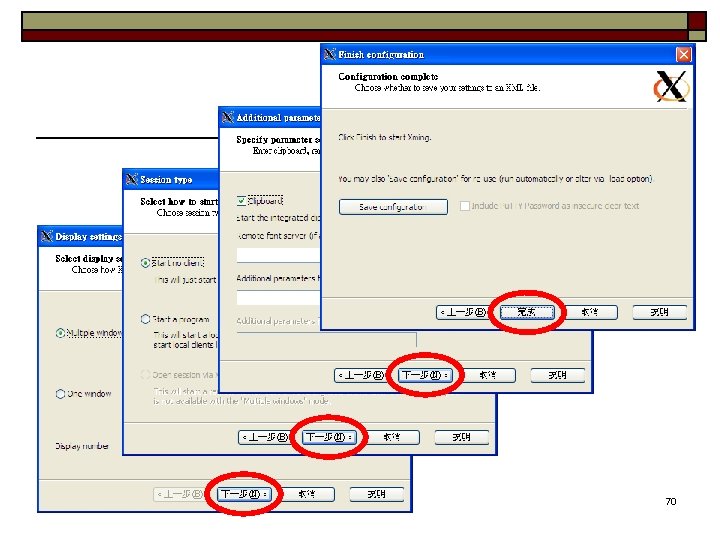Click 下一步 in Additional parameters window

(425, 375)
